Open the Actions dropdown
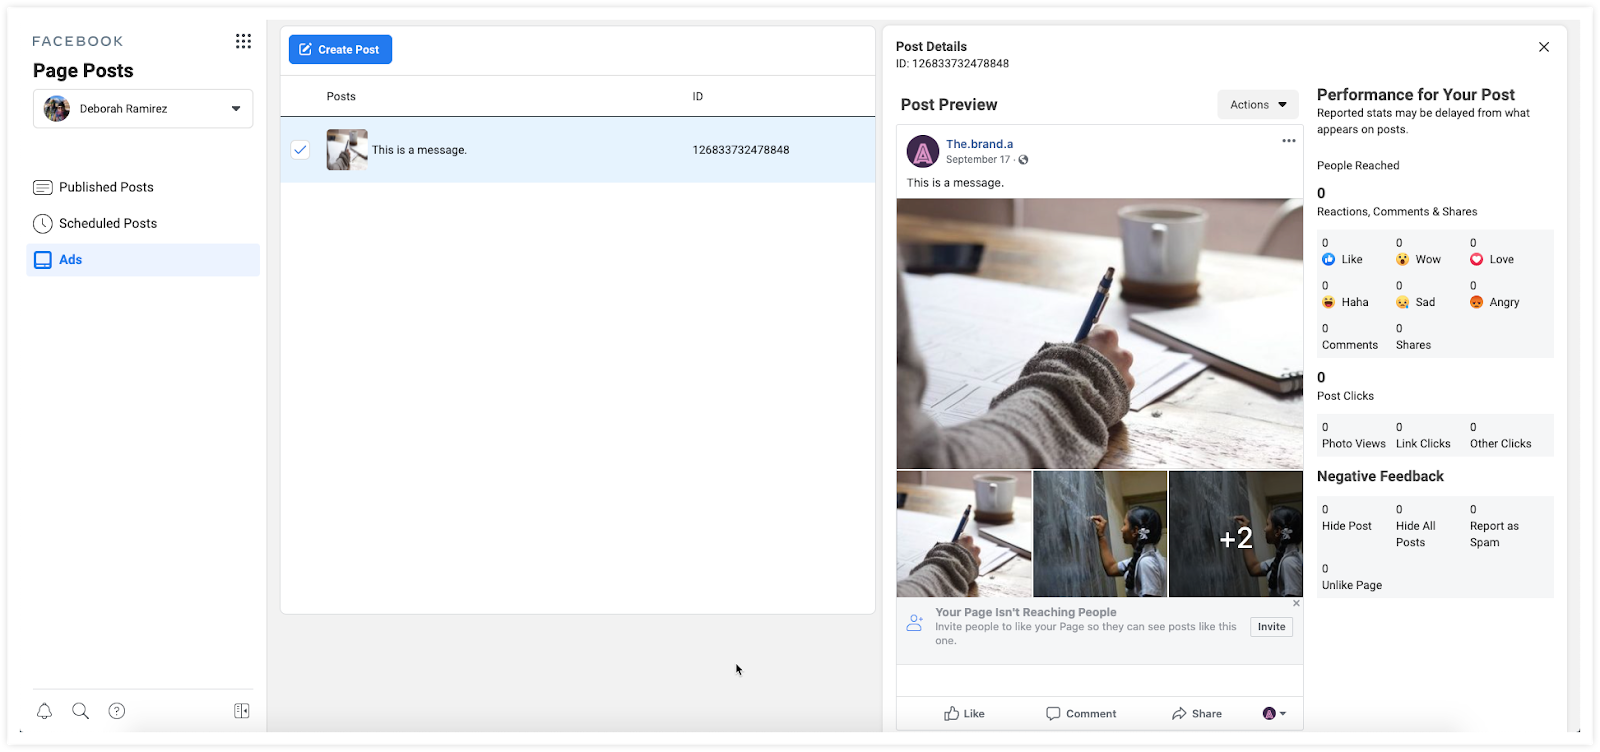Viewport: 1600px width, 752px height. coord(1258,104)
